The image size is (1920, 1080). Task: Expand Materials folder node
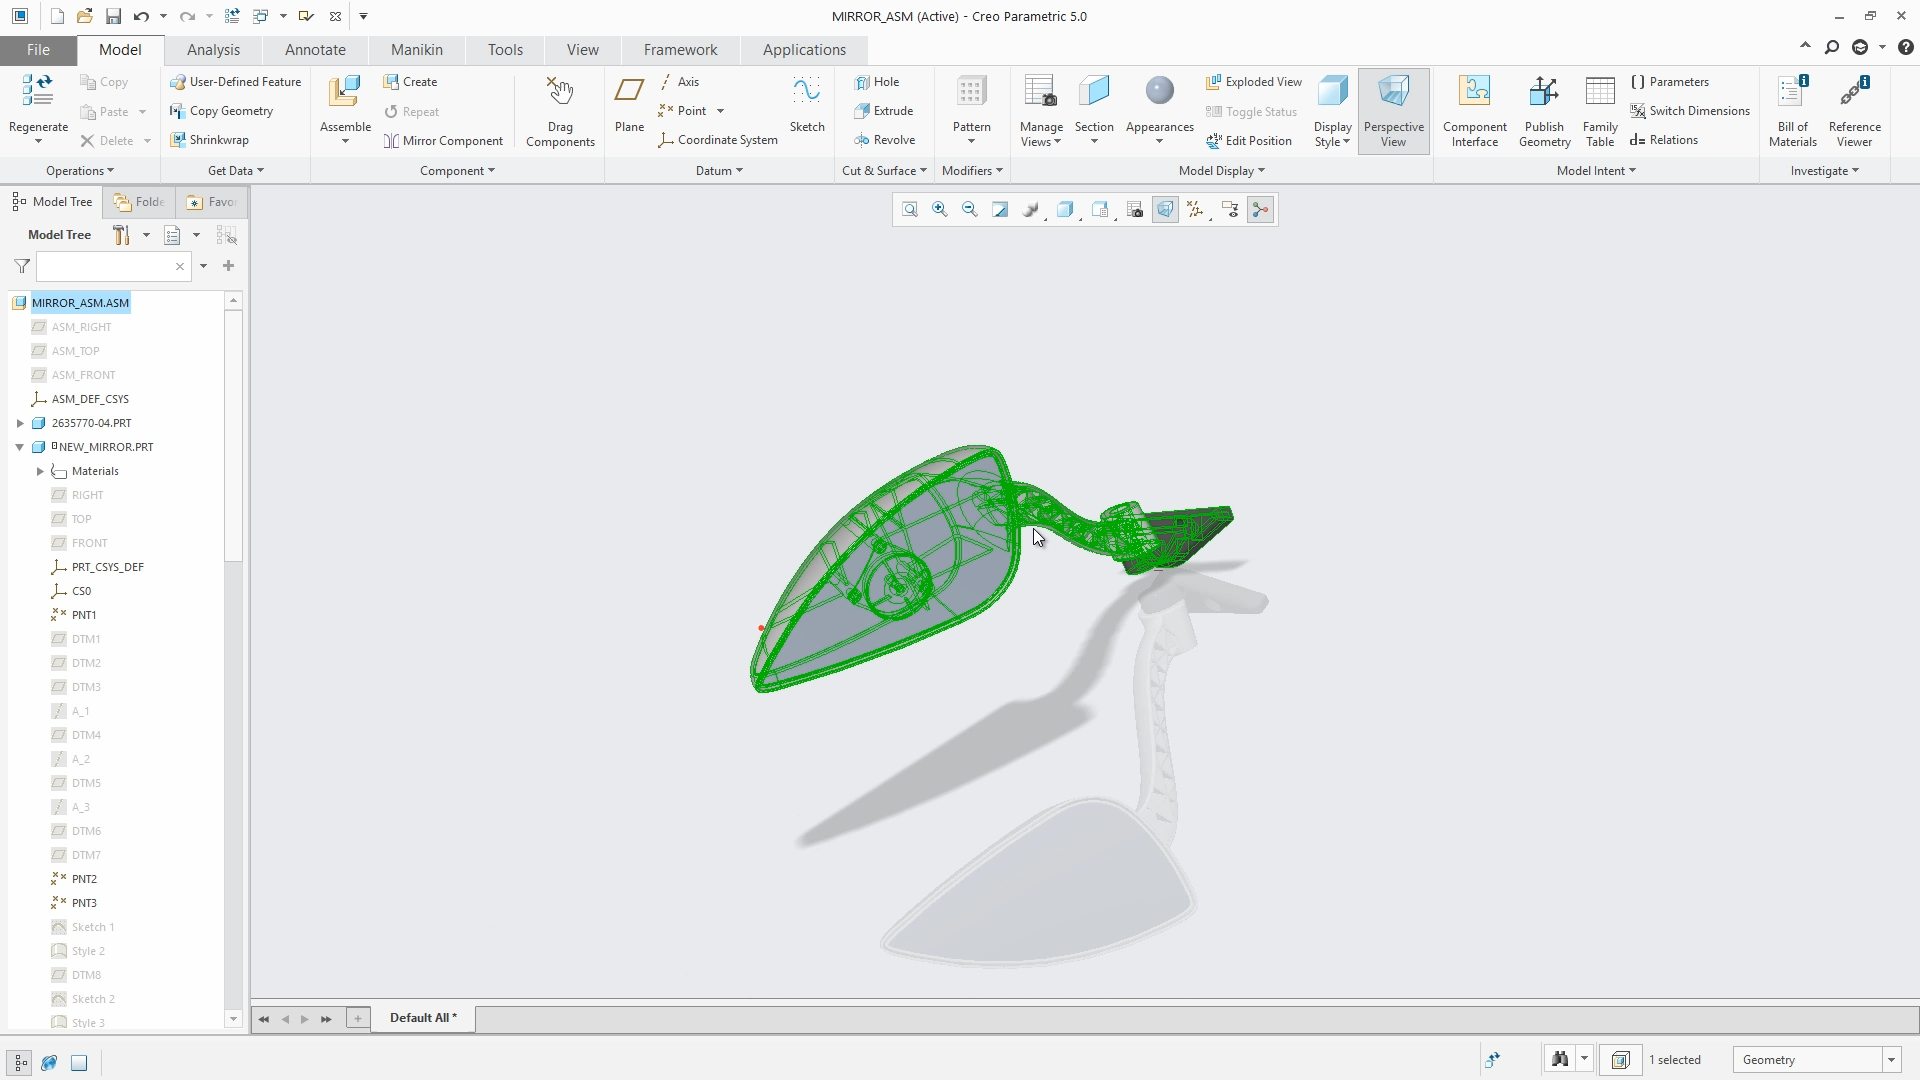tap(40, 471)
